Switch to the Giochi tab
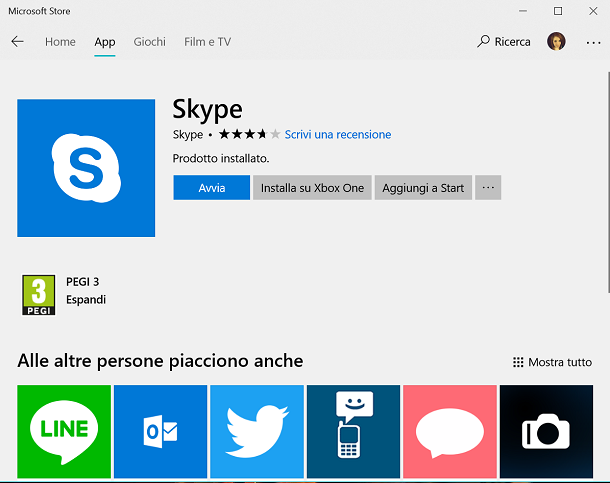This screenshot has width=610, height=483. click(x=149, y=42)
